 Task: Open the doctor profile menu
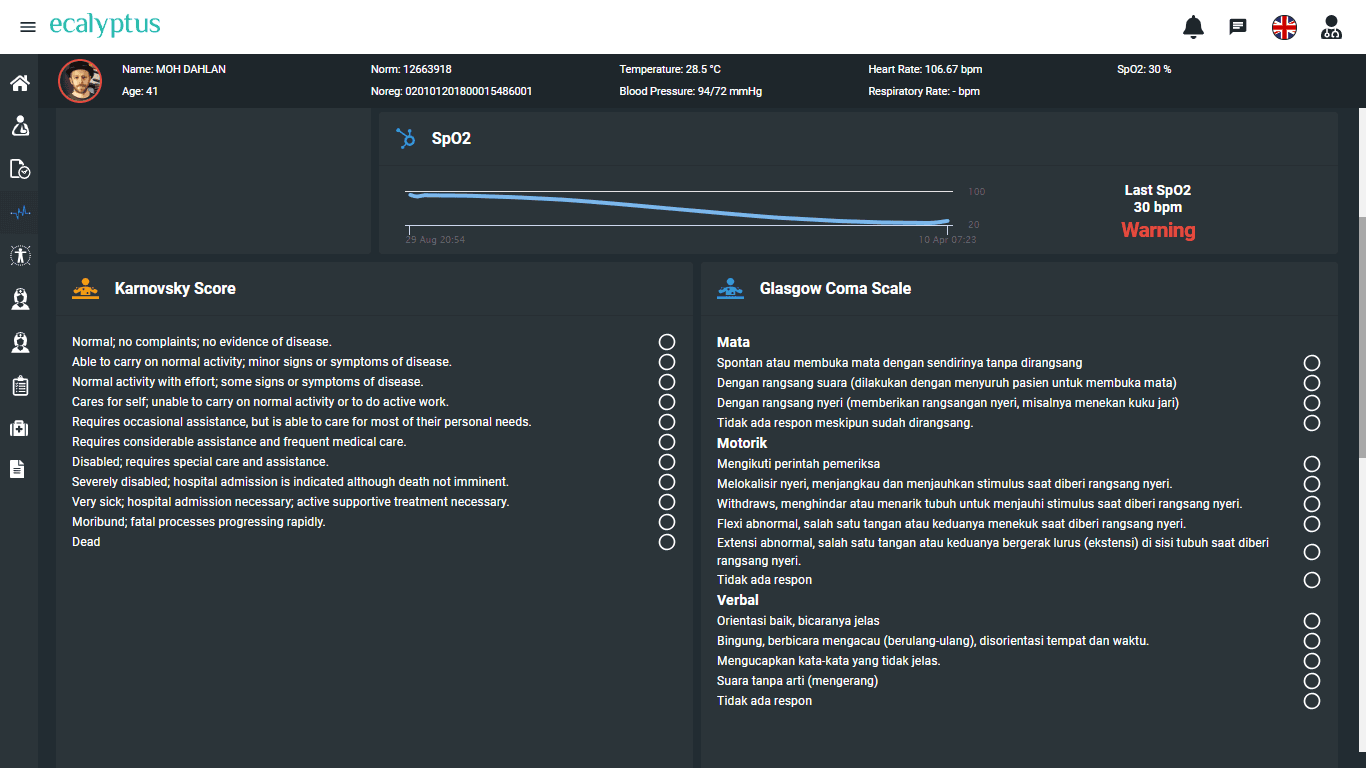point(1331,27)
